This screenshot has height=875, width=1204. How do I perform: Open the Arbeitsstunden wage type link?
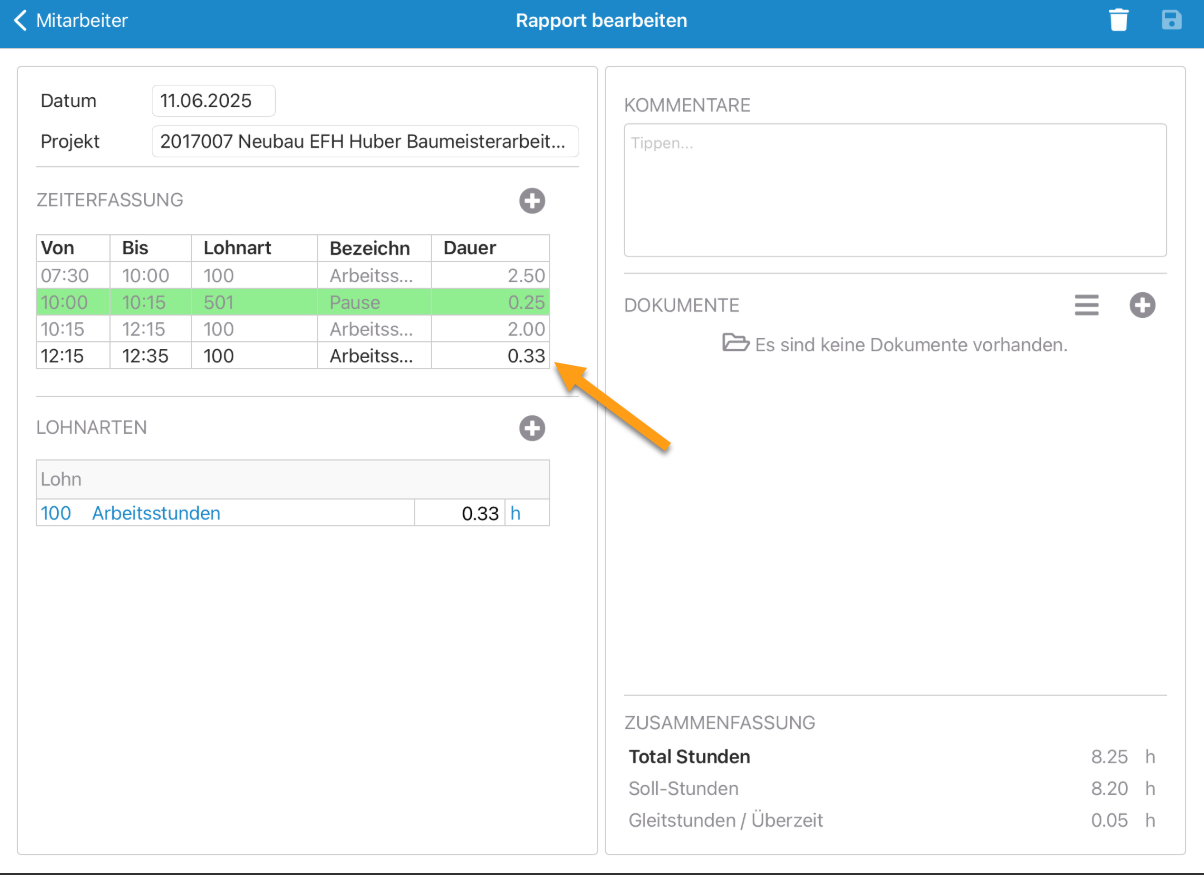pos(156,513)
